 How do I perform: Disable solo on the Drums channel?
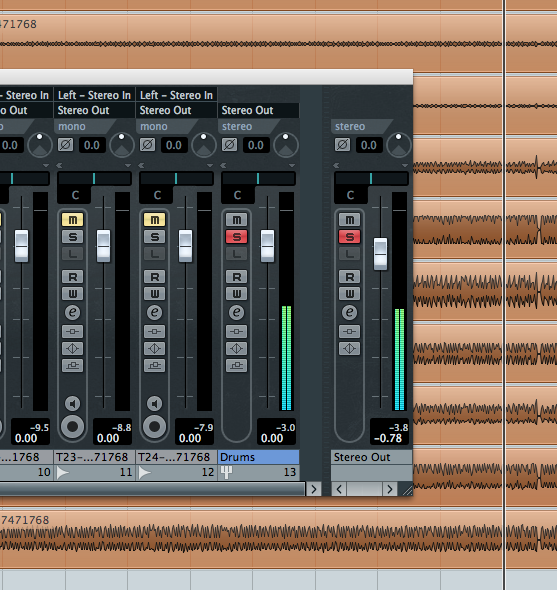pos(237,237)
